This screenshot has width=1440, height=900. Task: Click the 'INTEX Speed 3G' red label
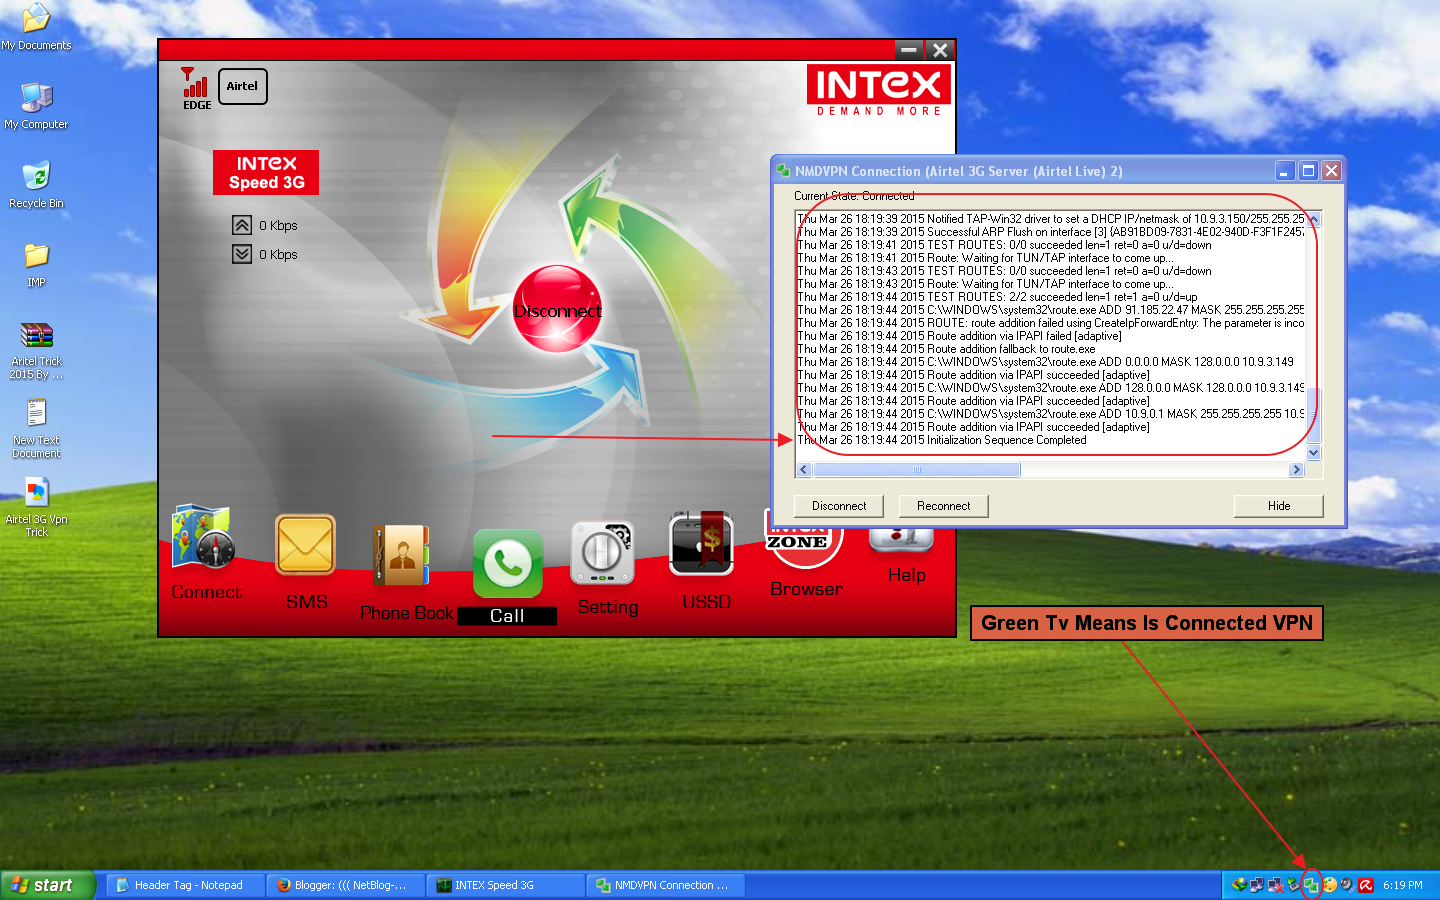pos(266,172)
